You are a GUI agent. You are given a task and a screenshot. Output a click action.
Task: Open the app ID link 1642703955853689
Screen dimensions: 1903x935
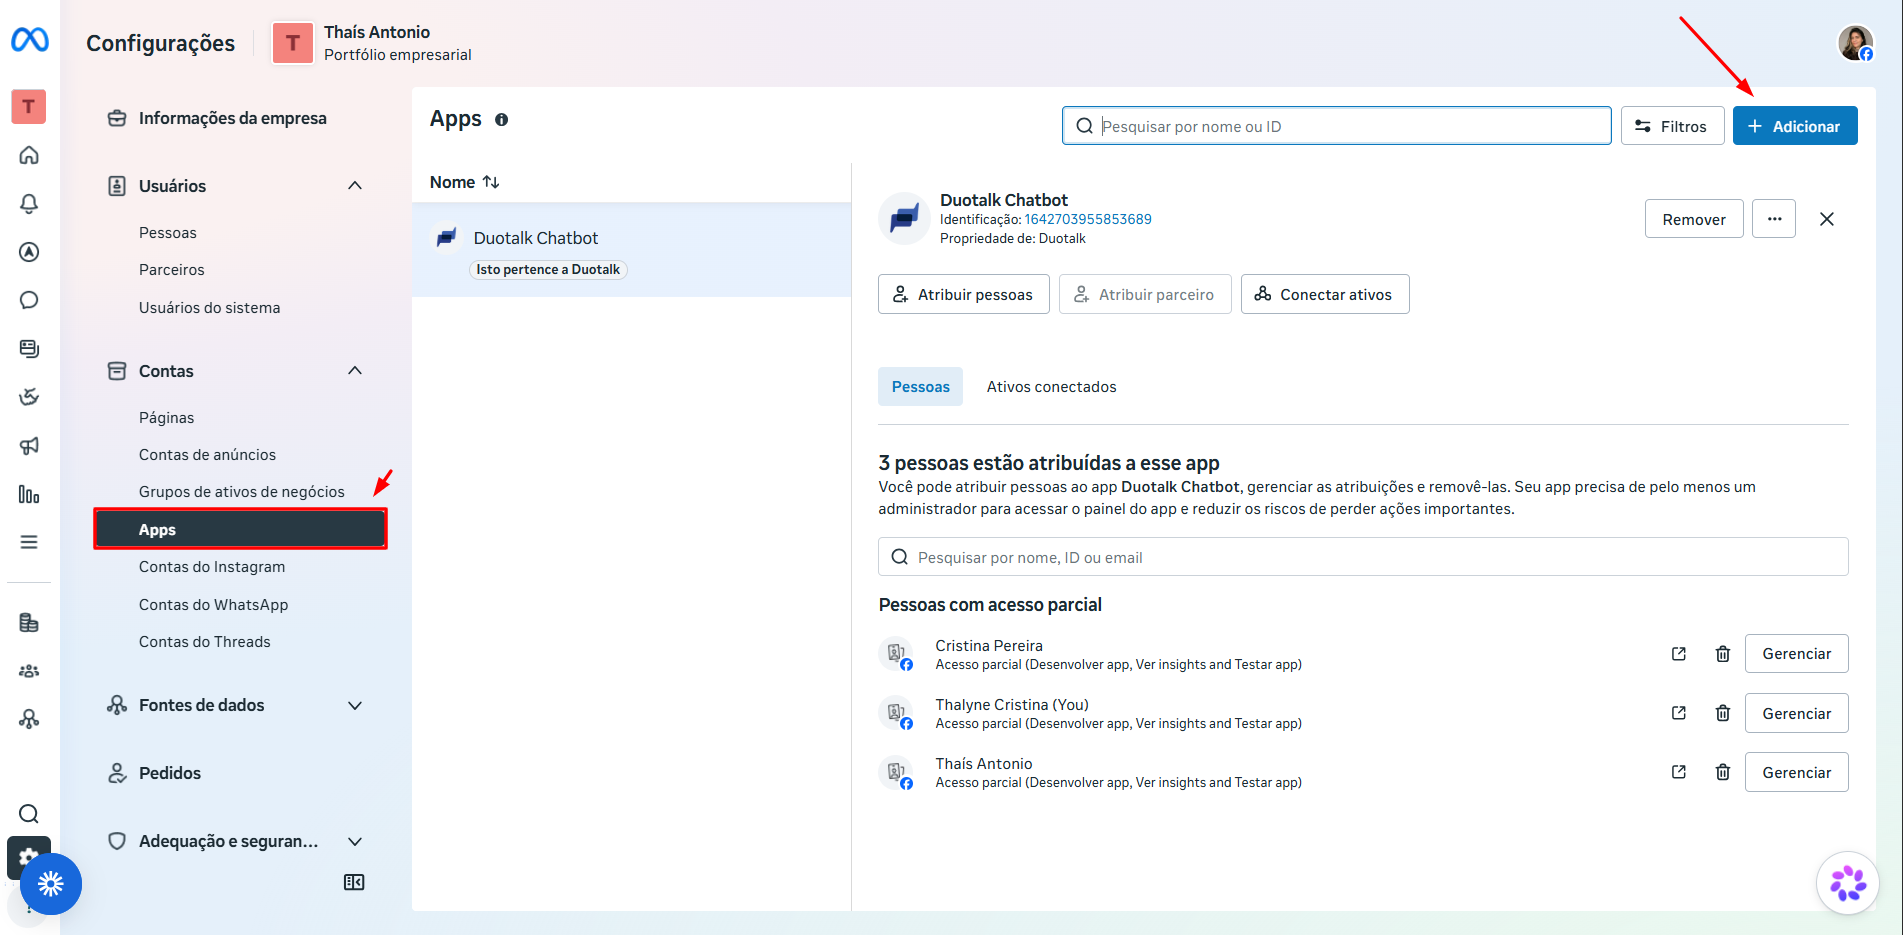(1088, 219)
